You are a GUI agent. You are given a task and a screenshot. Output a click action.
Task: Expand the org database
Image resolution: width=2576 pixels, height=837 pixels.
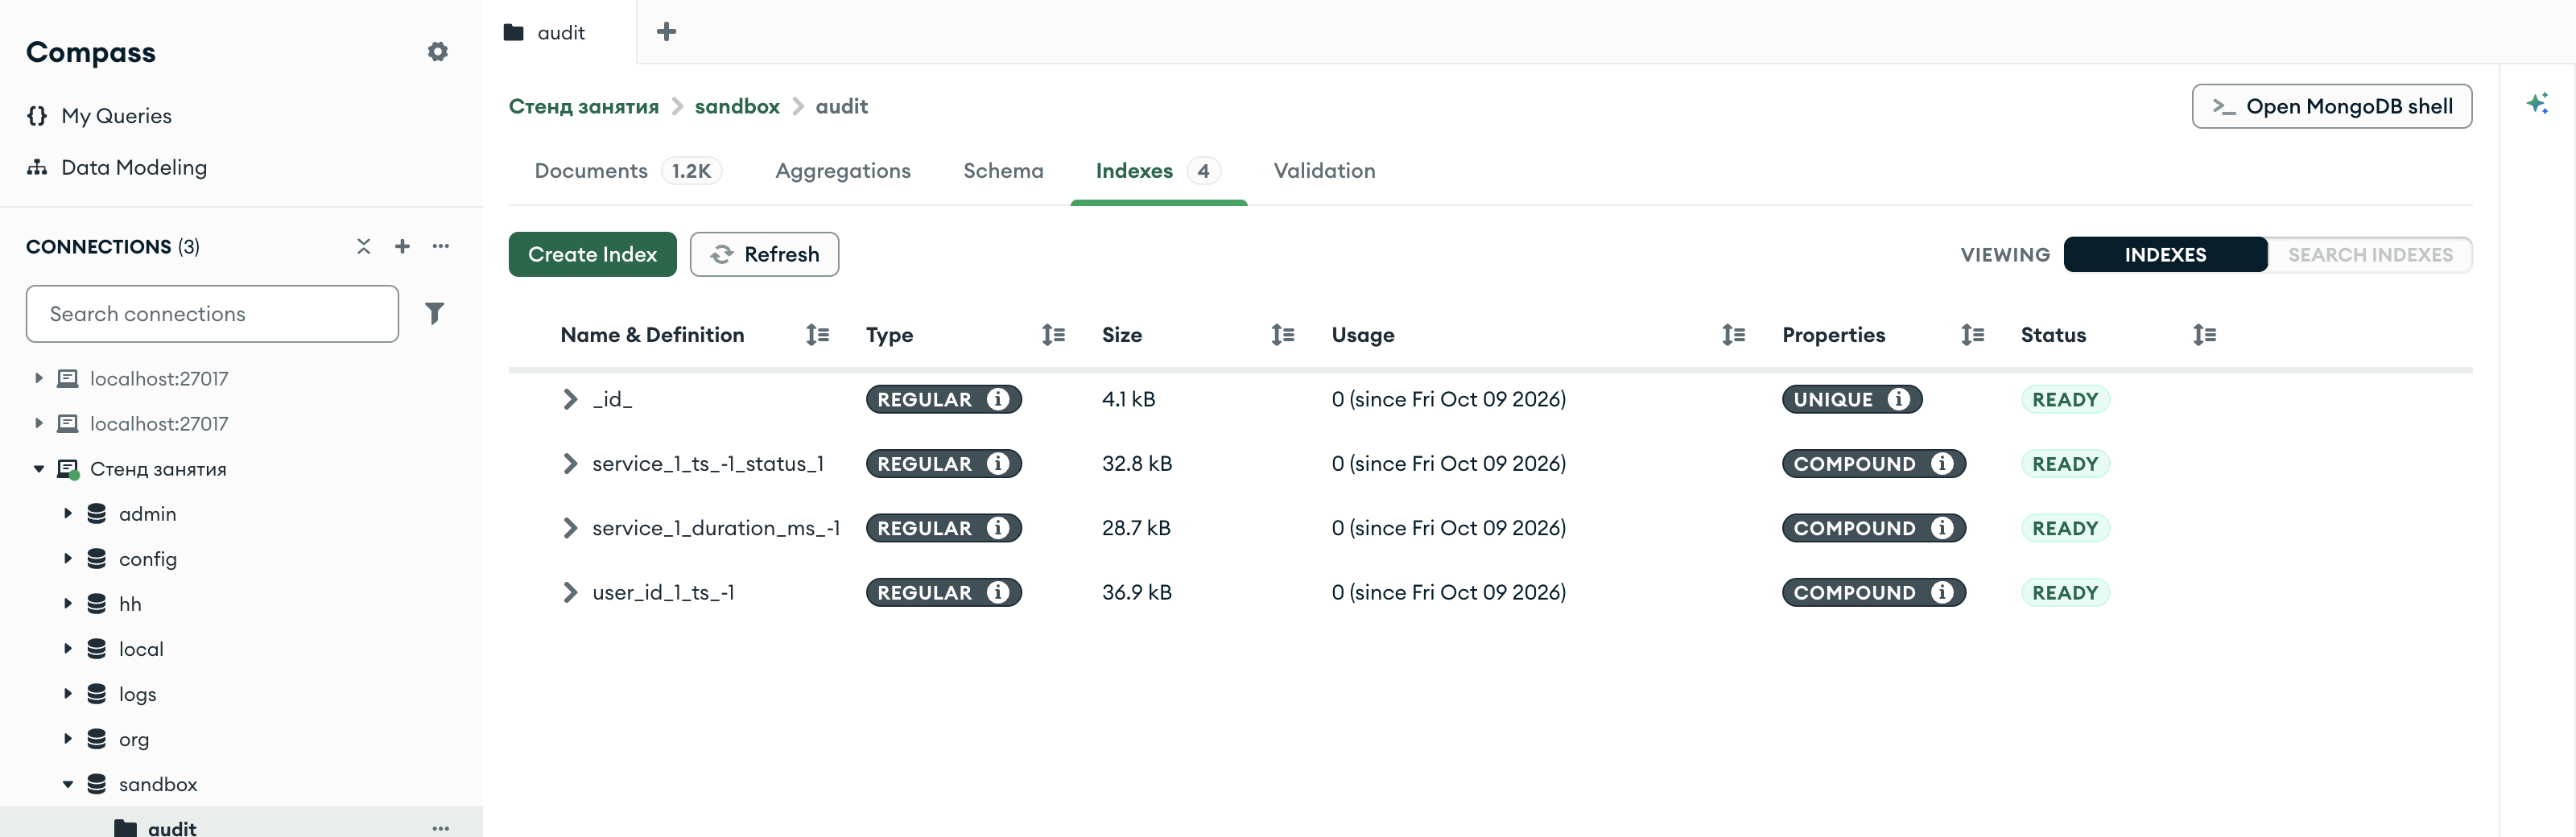(x=67, y=739)
